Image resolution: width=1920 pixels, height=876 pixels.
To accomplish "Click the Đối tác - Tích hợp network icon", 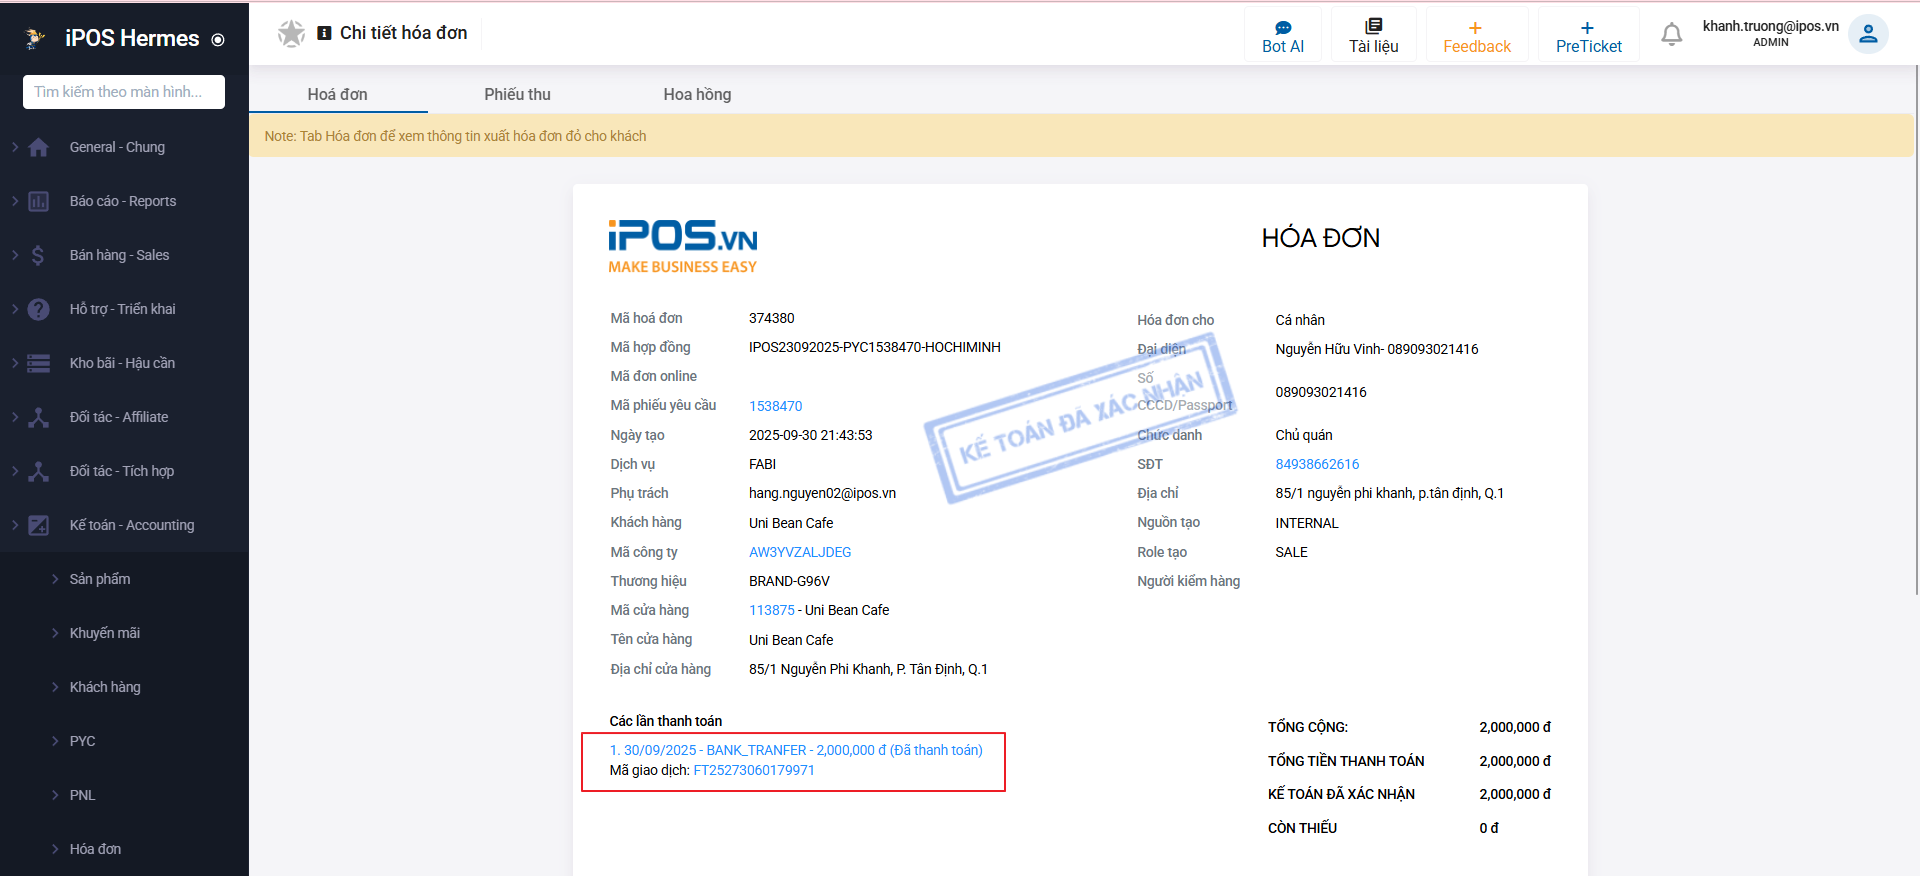I will [x=38, y=471].
